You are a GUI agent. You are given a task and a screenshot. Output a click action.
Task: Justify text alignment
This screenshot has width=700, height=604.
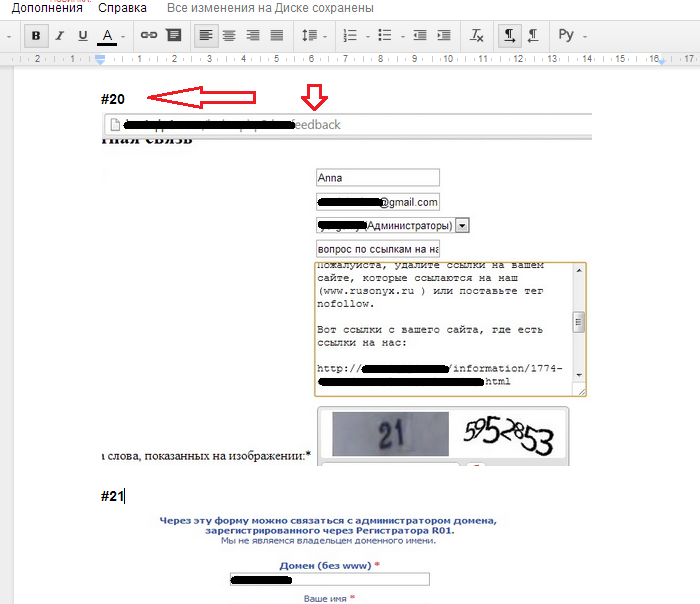[277, 35]
